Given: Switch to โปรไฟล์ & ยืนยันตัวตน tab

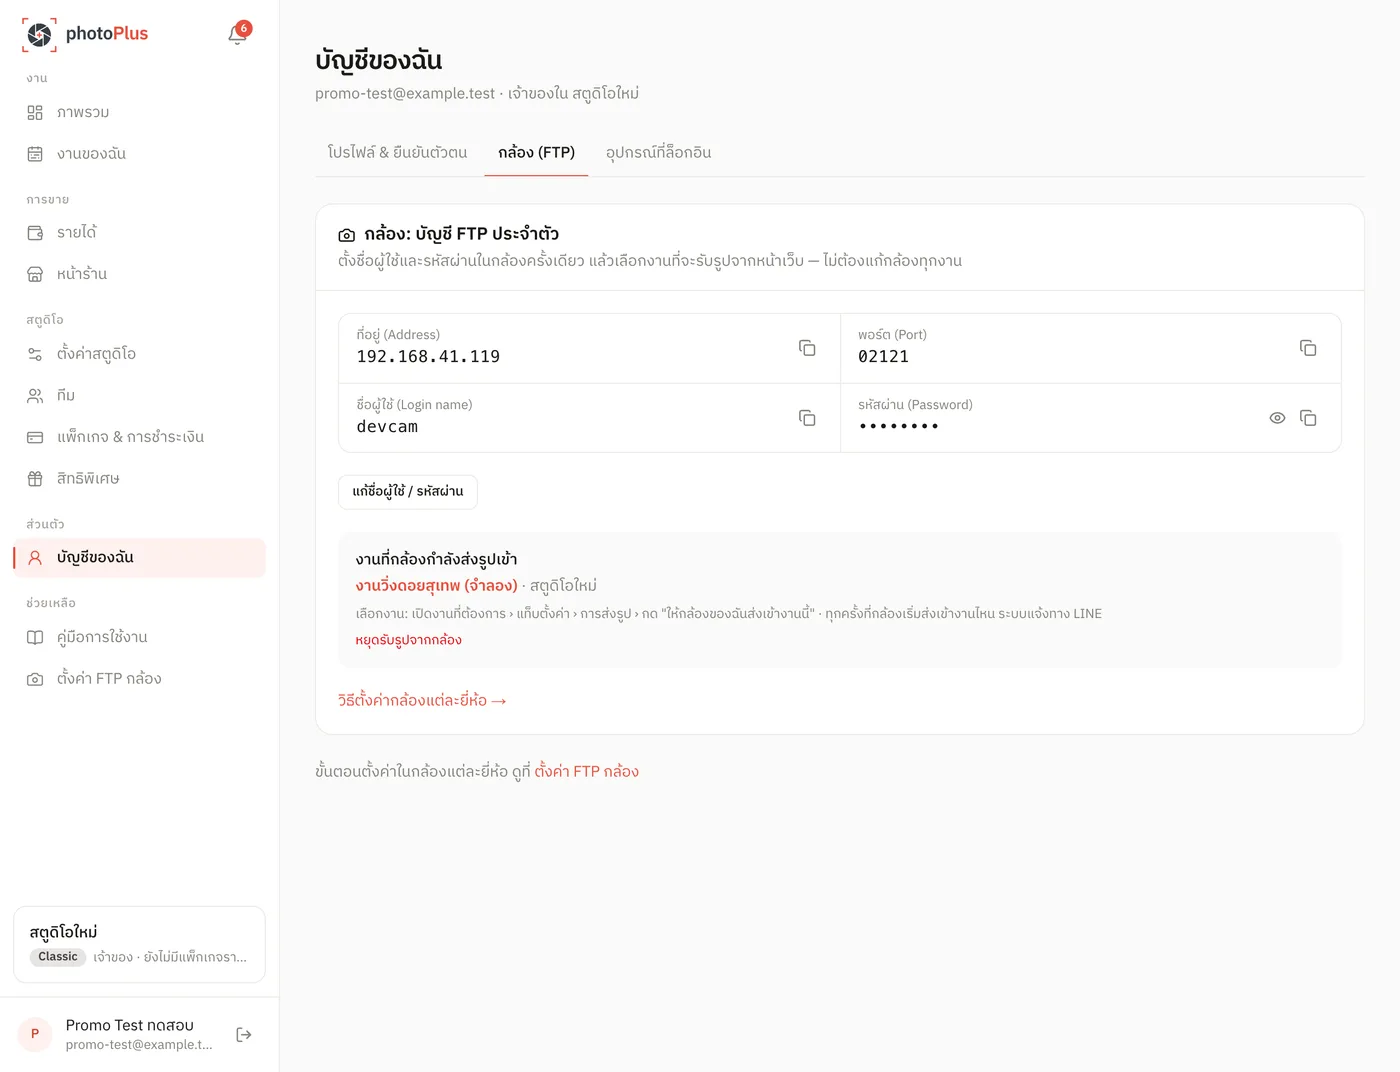Looking at the screenshot, I should point(397,153).
